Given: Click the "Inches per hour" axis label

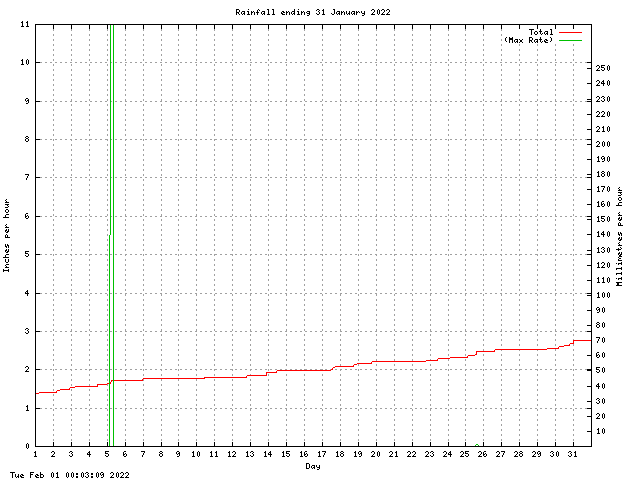Looking at the screenshot, I should click(x=7, y=236).
